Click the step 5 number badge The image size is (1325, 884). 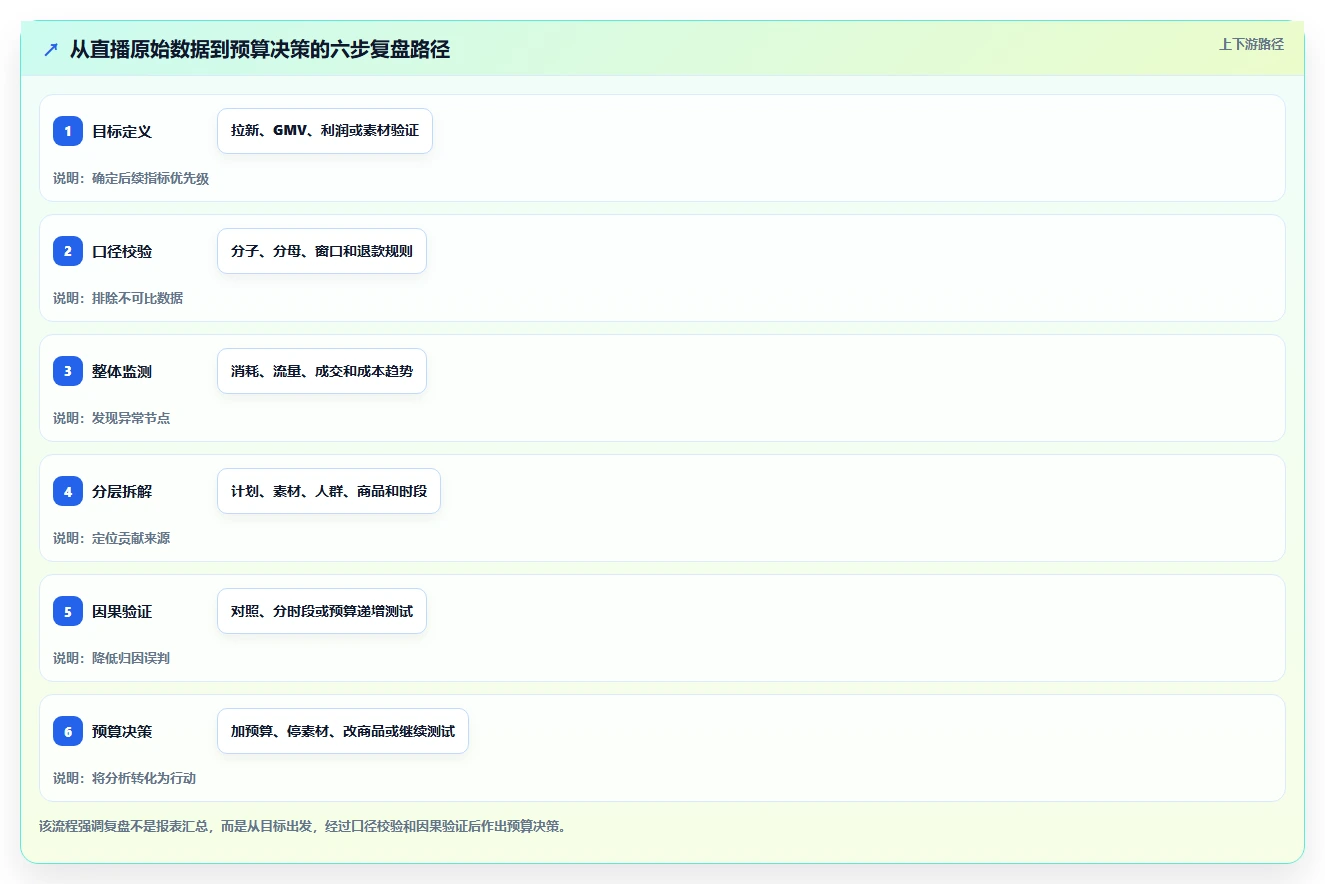[x=68, y=611]
